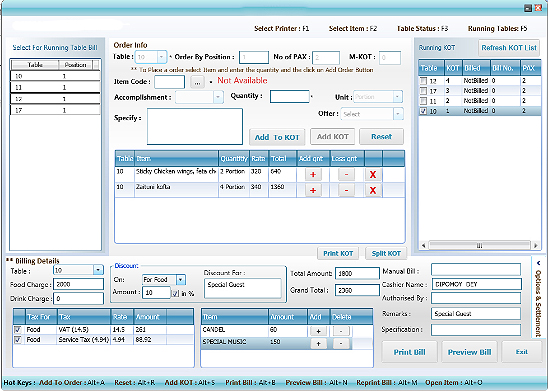Select table 12 in running table bill list
Image resolution: width=548 pixels, height=391 pixels.
point(55,99)
